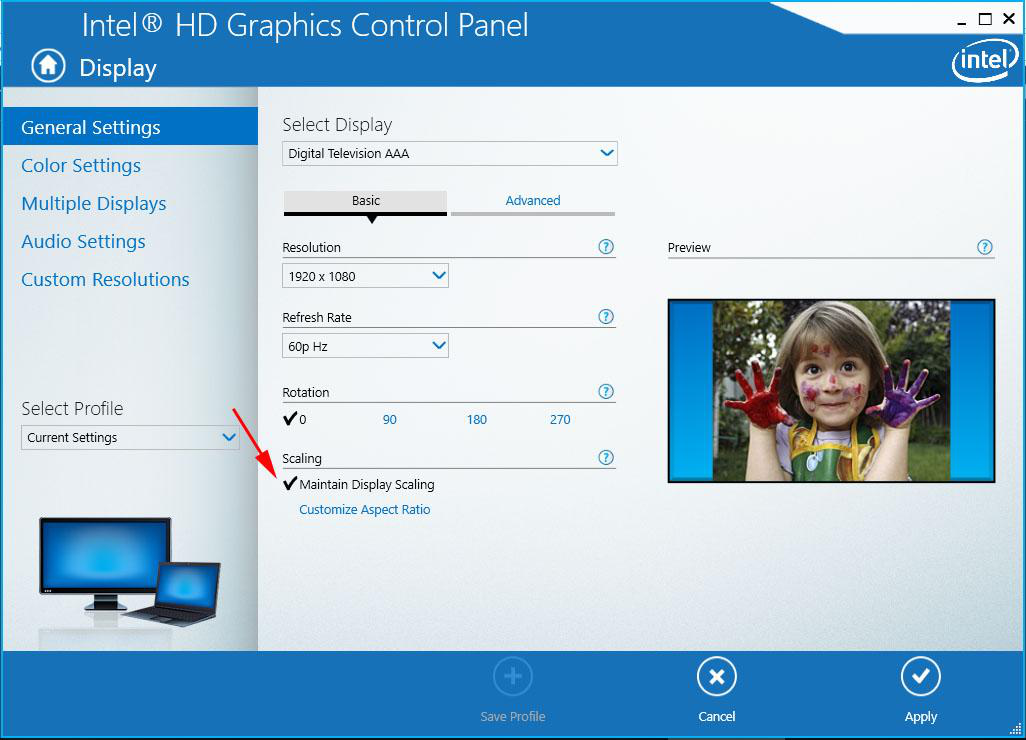Click the Cancel text label
The image size is (1026, 740).
(716, 716)
